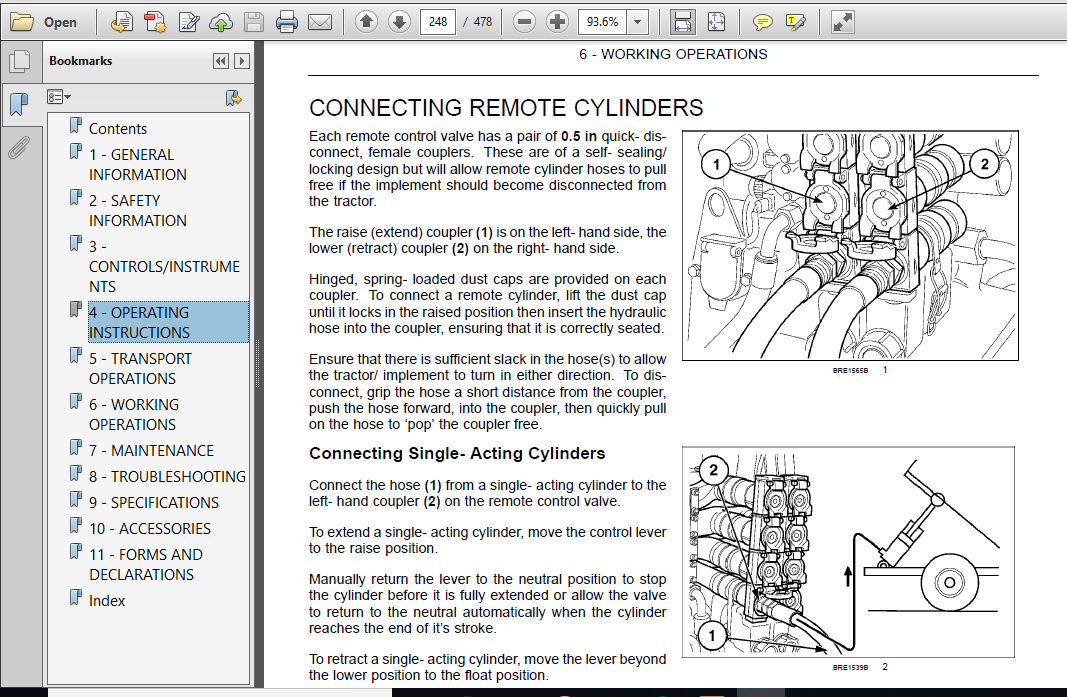Open bookmark 10 - ACCESSORIES

(150, 528)
